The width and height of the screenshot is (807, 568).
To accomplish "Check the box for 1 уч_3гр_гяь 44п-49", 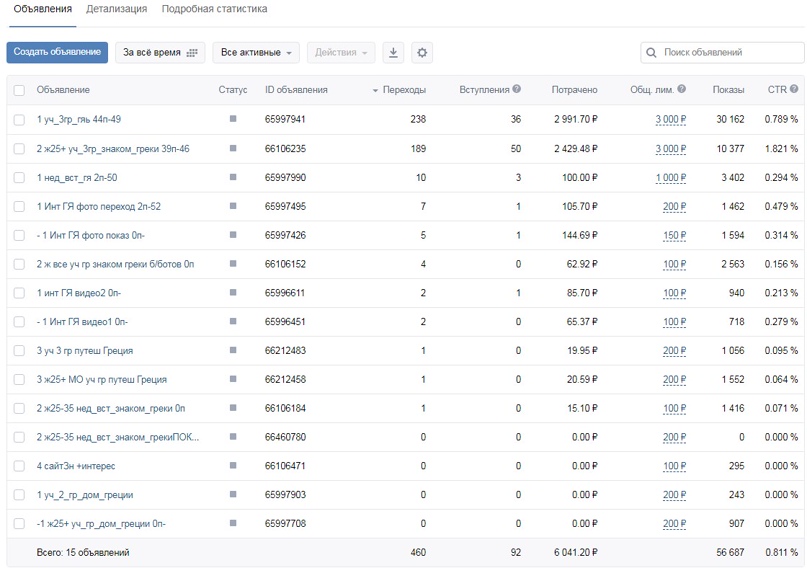I will coord(19,120).
